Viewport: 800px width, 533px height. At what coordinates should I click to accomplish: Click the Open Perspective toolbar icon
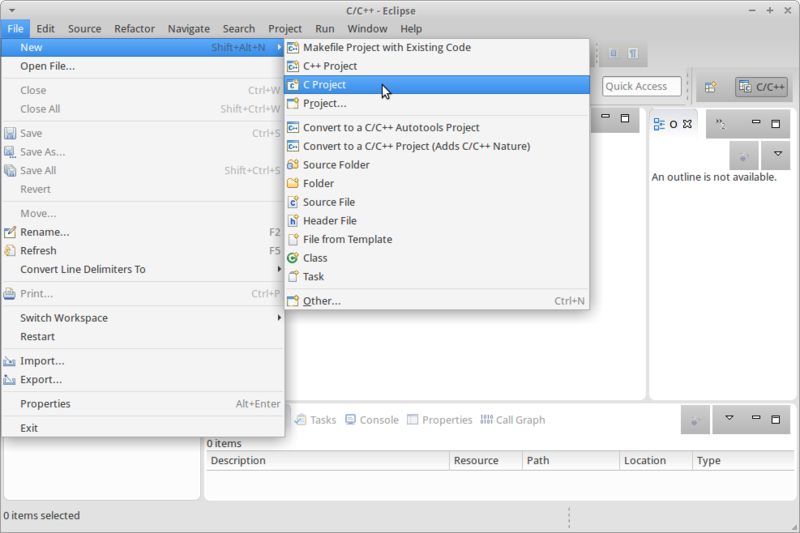coord(711,87)
